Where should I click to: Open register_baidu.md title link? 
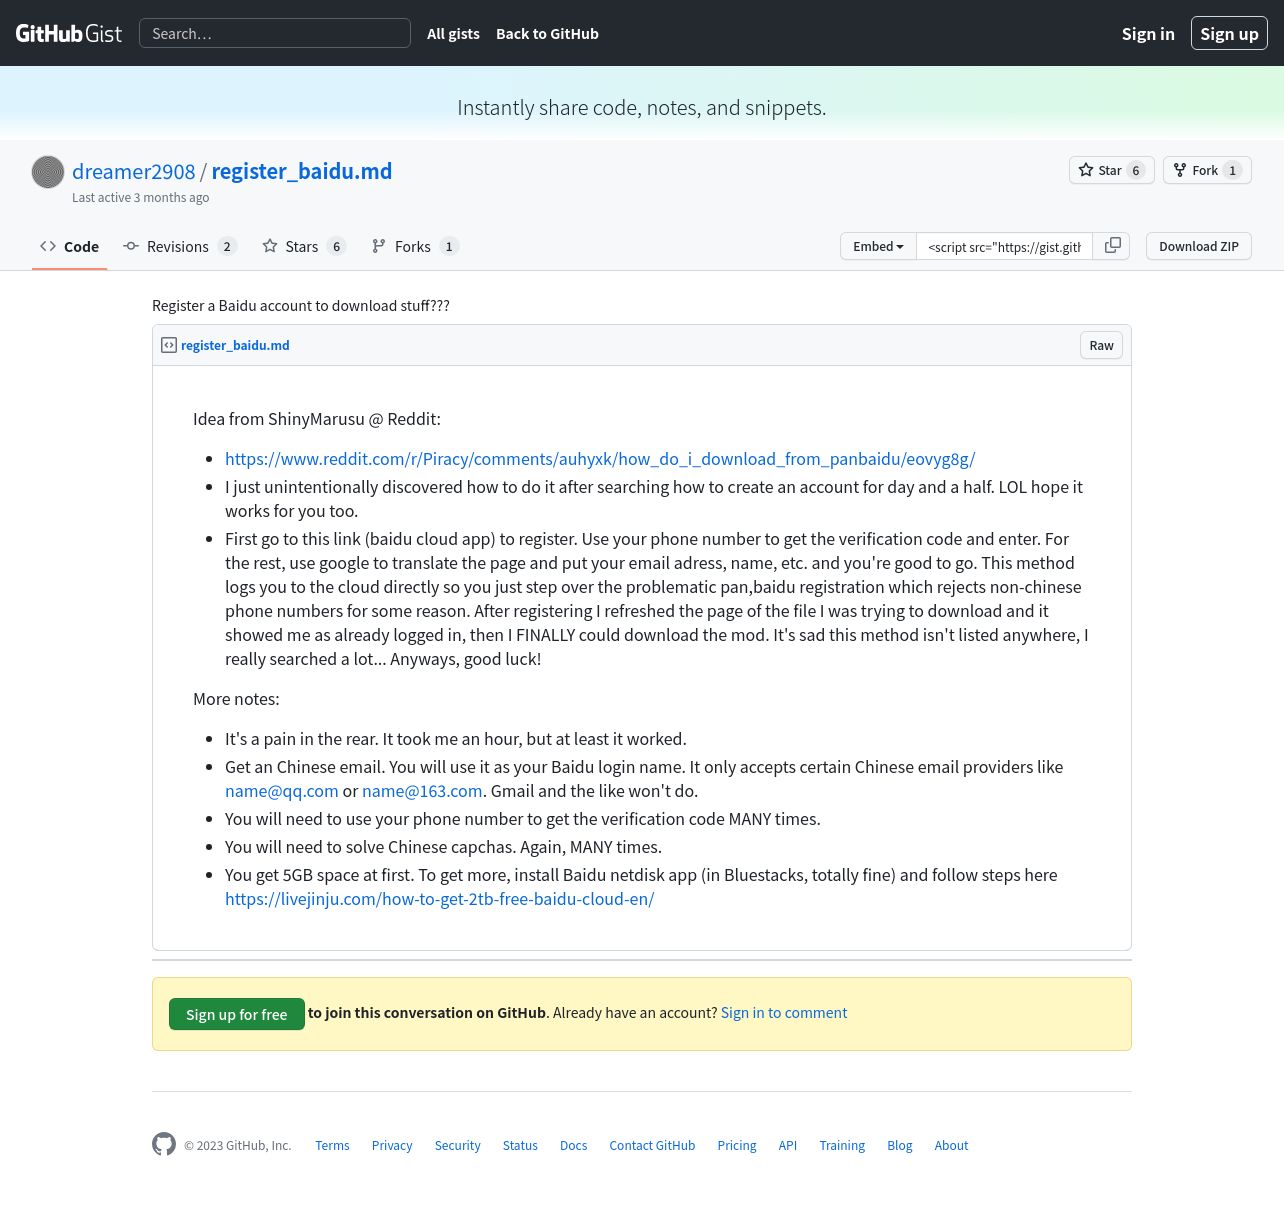point(302,171)
